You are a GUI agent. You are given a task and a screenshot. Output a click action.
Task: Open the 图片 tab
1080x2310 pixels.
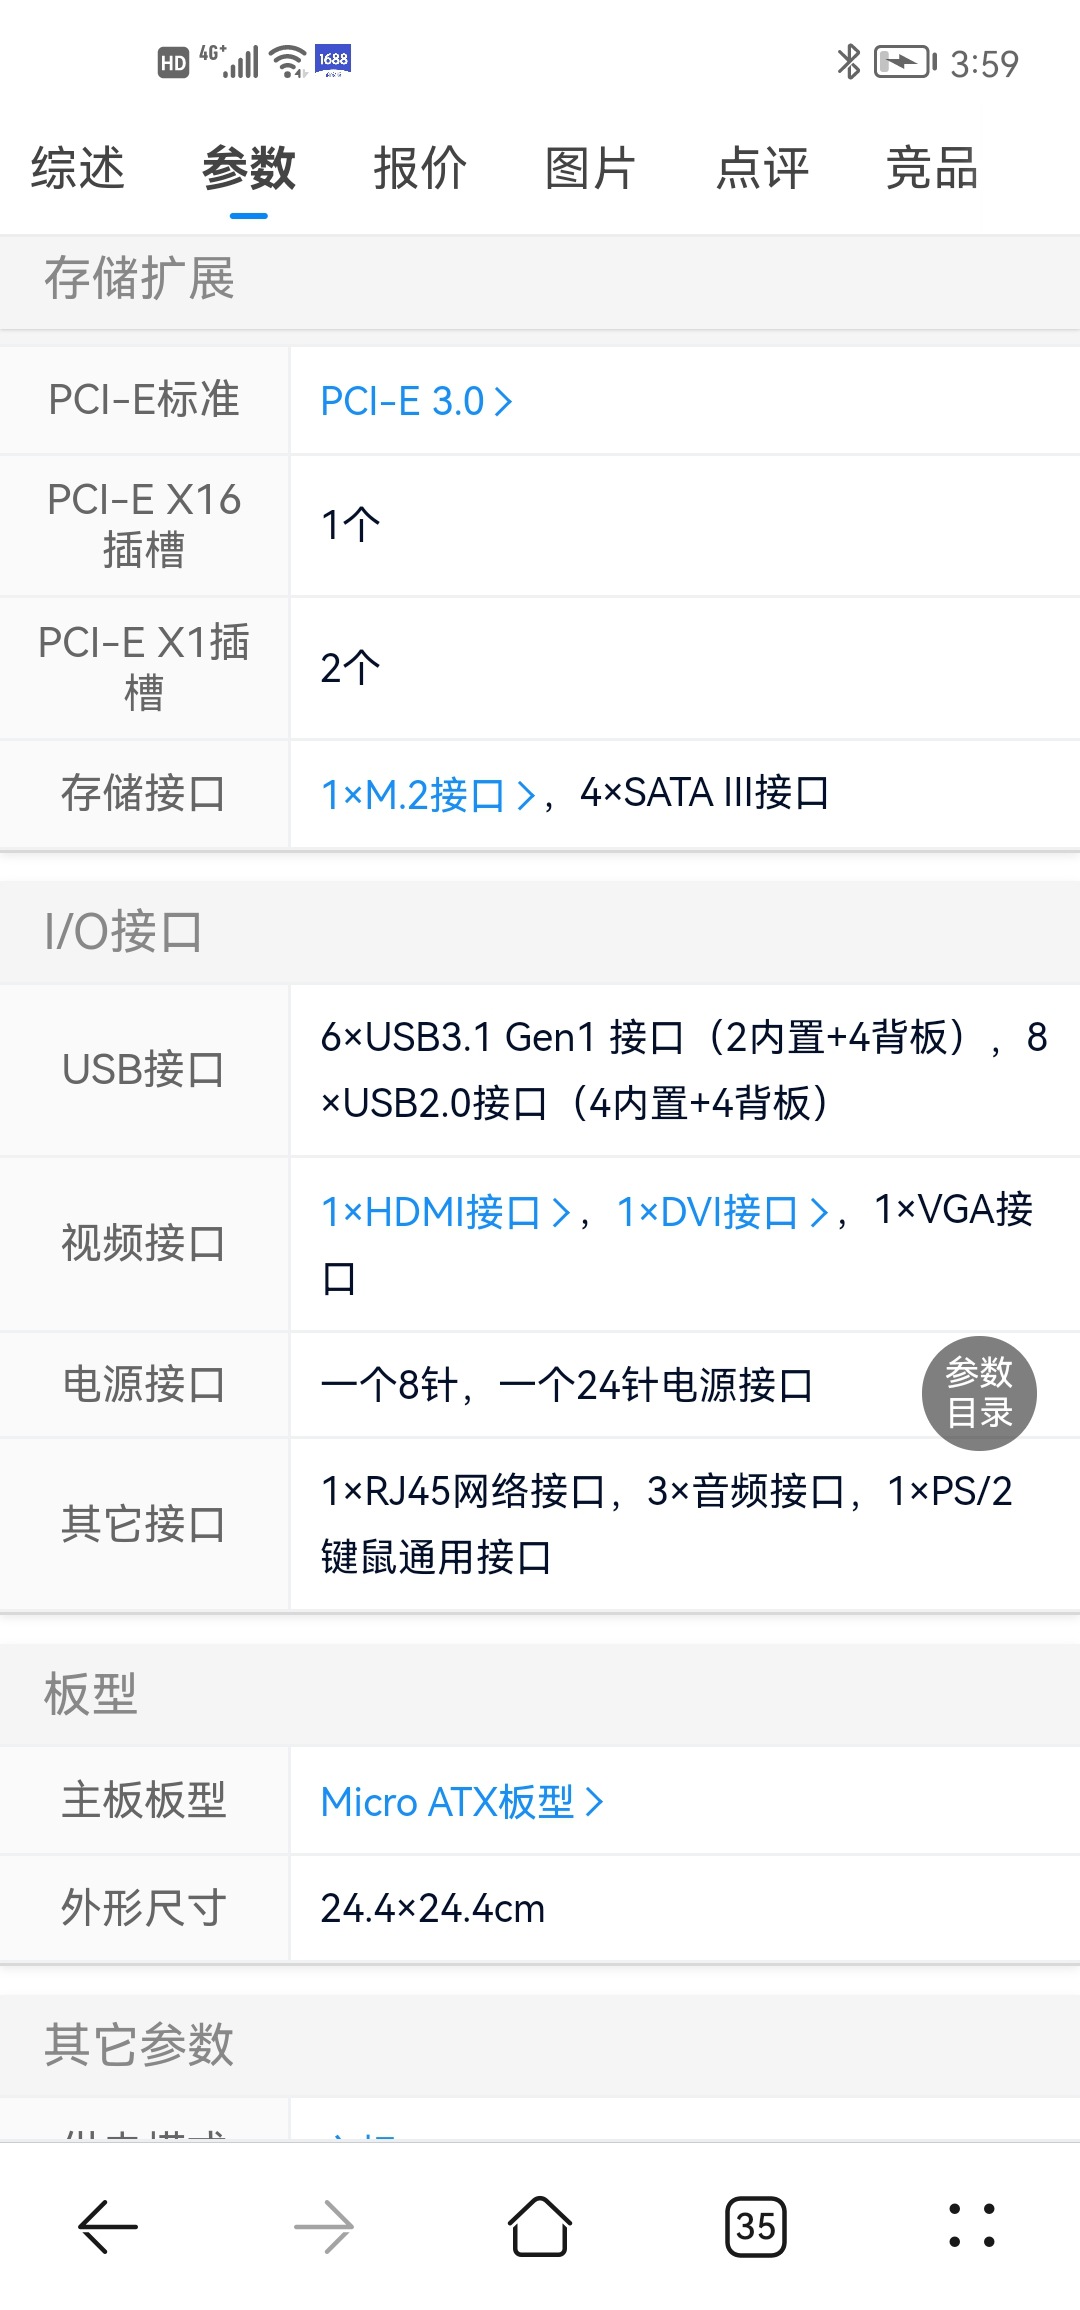point(590,168)
